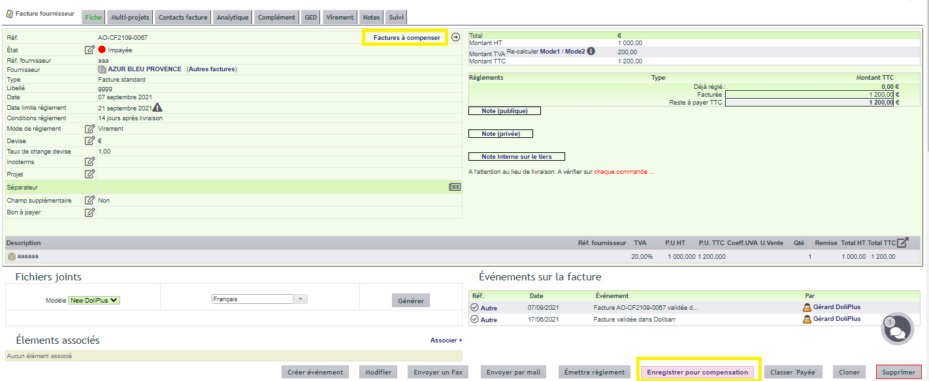Open the Modèle New DoliPlus dropdown
Image resolution: width=929 pixels, height=381 pixels.
[94, 300]
